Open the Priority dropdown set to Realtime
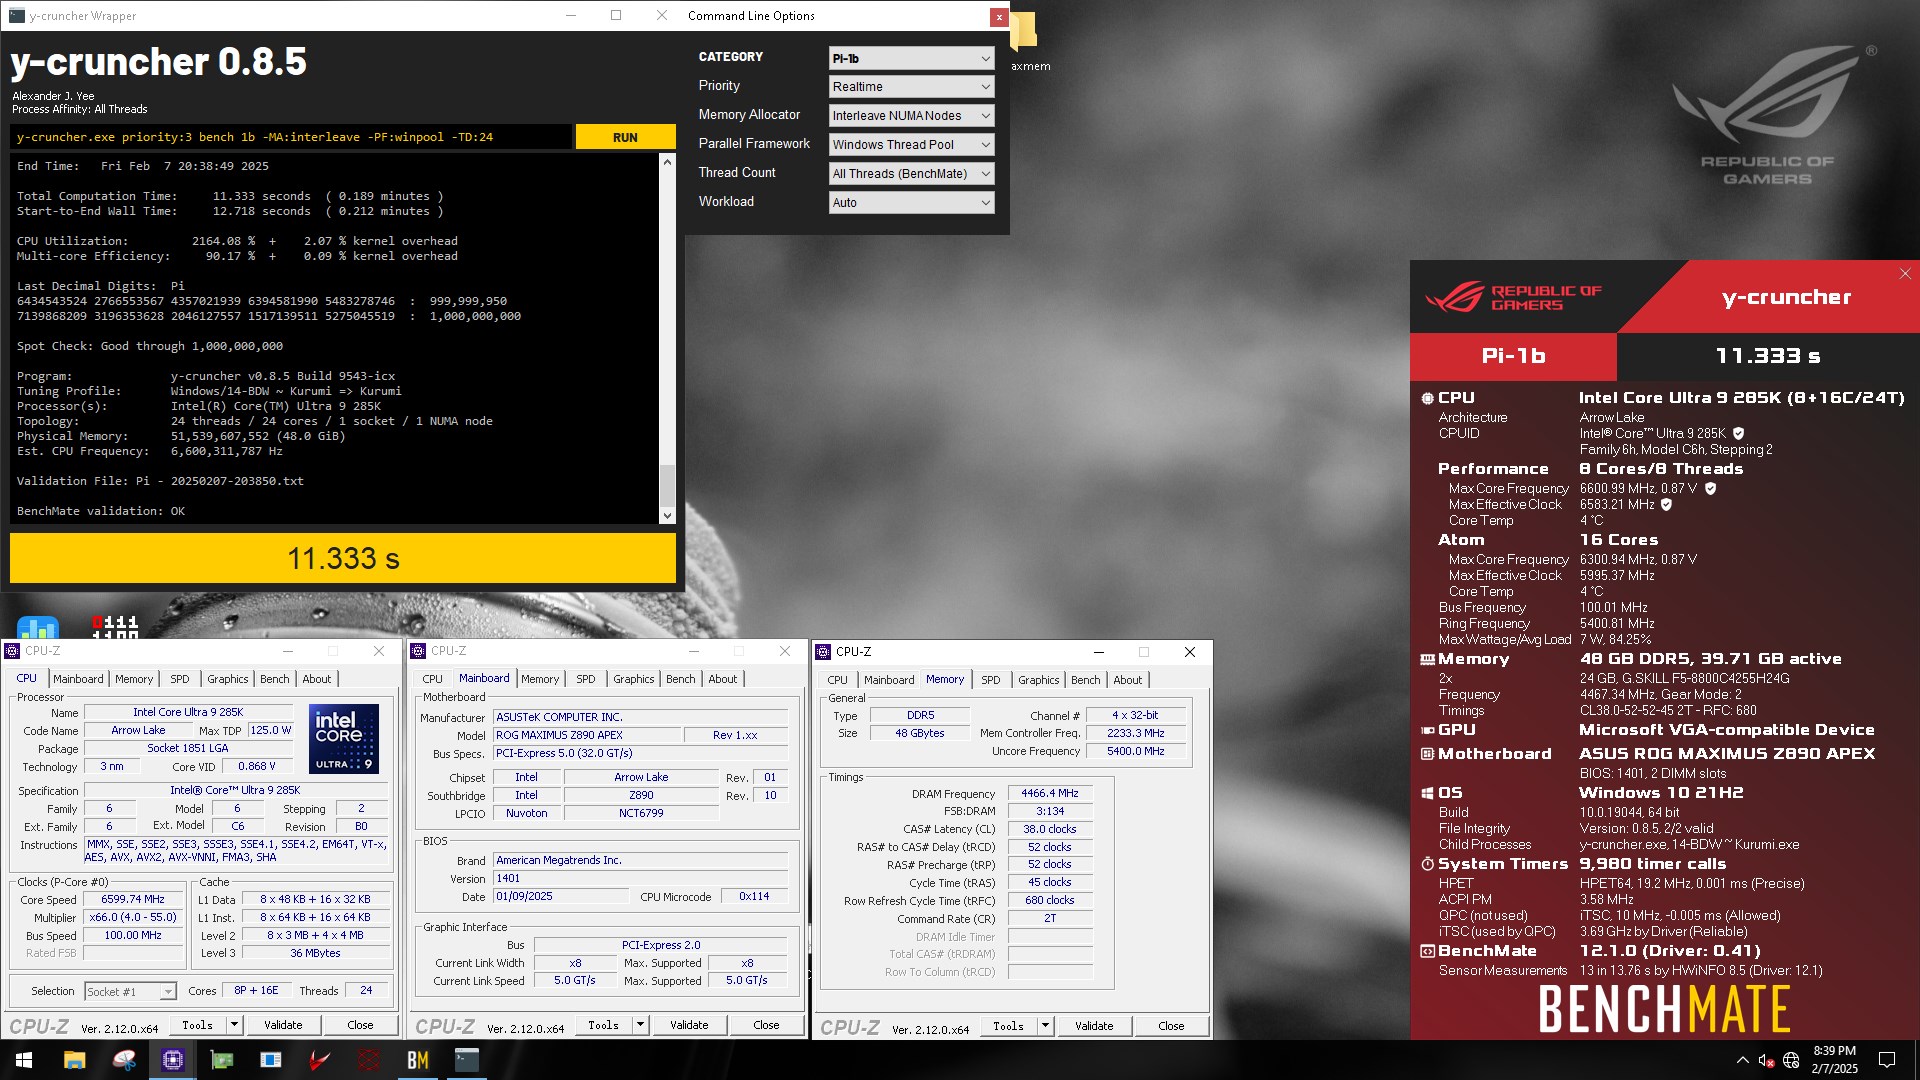The height and width of the screenshot is (1080, 1920). pyautogui.click(x=911, y=87)
